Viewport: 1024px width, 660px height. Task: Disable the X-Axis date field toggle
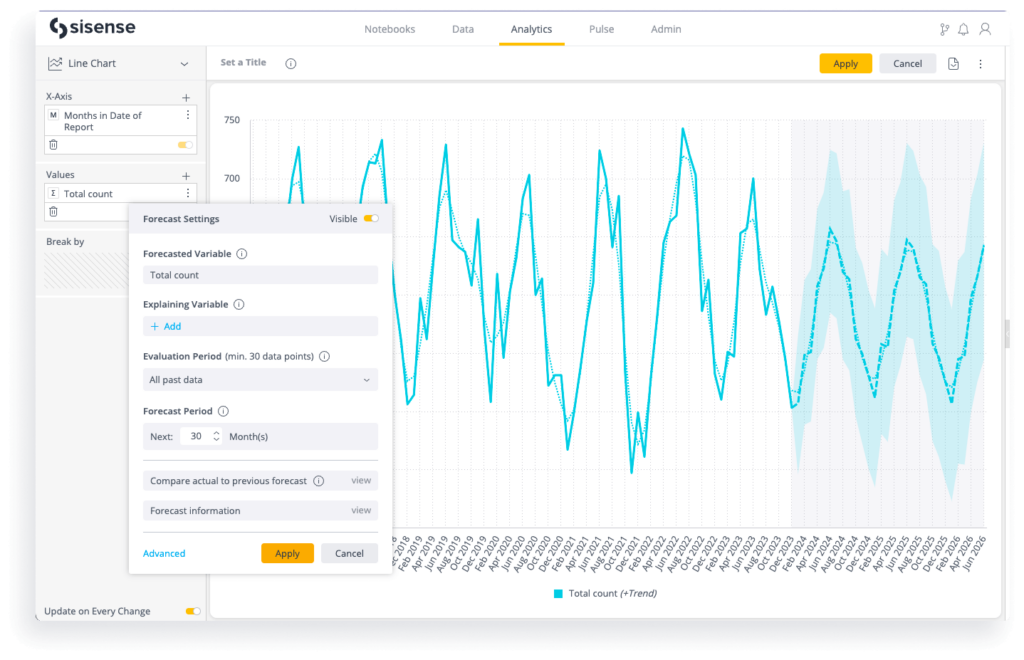pos(185,145)
